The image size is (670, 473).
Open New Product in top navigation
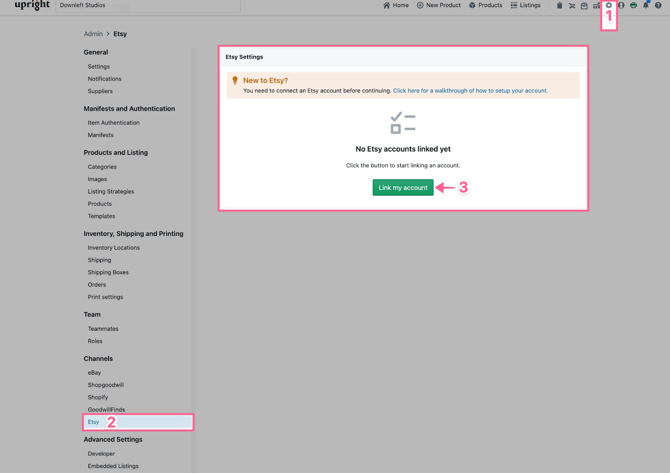[439, 5]
